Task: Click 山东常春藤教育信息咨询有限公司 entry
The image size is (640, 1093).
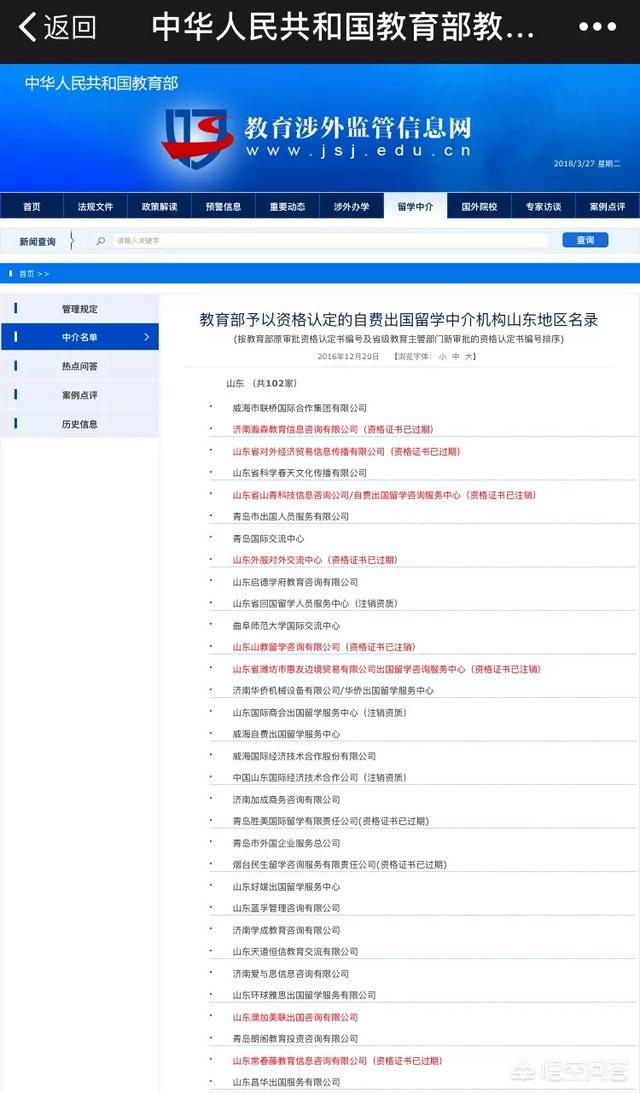Action: click(337, 1061)
